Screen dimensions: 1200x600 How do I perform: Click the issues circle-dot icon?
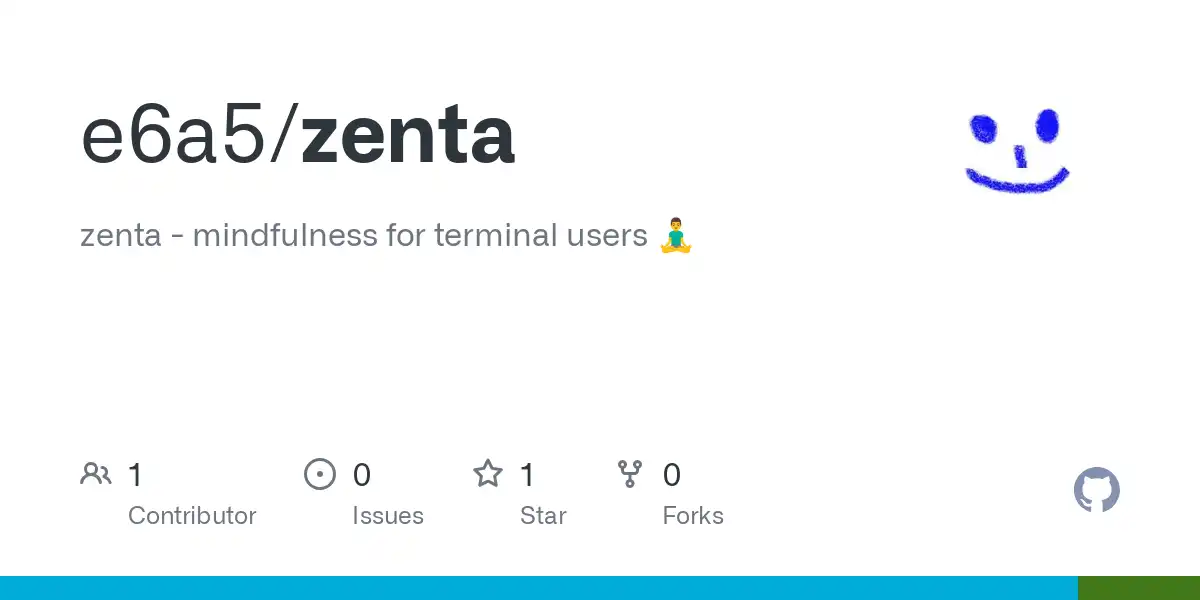coord(320,474)
